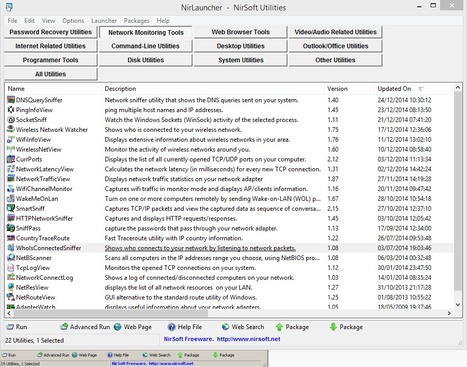467x367 pixels.
Task: Open Internet Related Utilities group
Action: point(51,46)
